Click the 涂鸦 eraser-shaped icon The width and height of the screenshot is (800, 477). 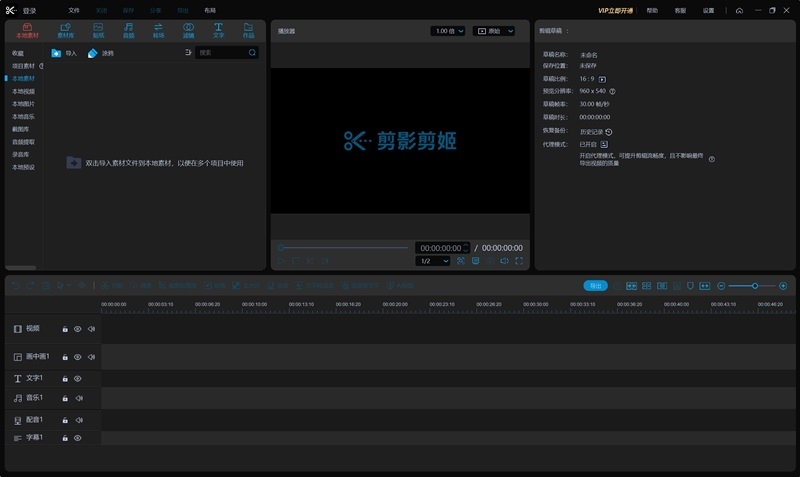(92, 53)
